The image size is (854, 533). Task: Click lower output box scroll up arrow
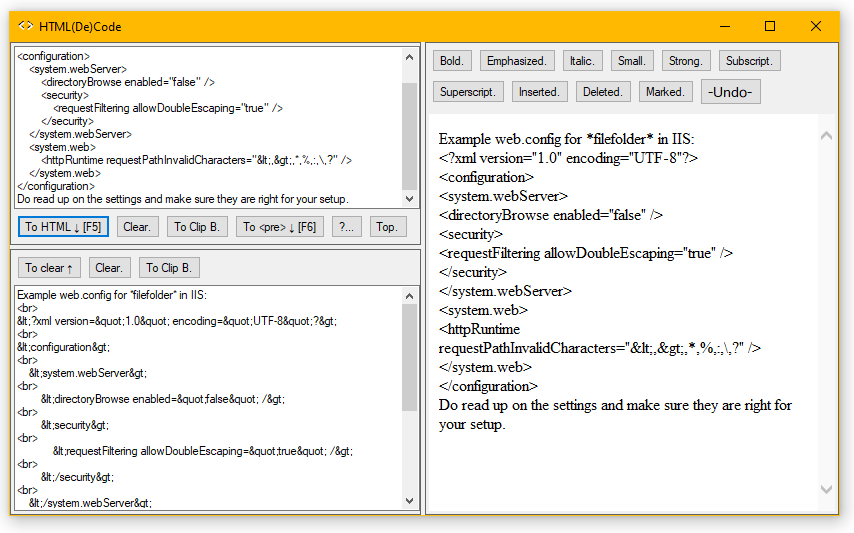pos(410,296)
